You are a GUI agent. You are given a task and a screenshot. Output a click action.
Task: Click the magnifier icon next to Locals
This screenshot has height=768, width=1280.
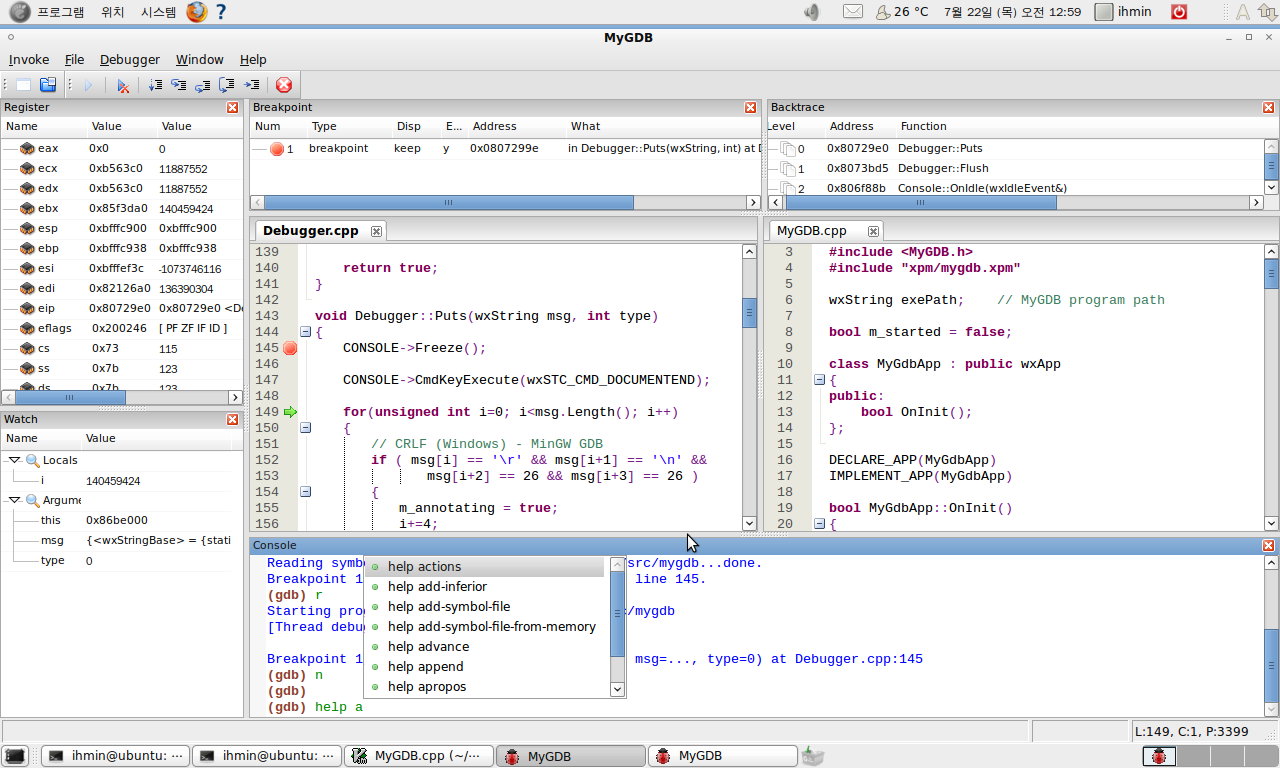pos(33,460)
